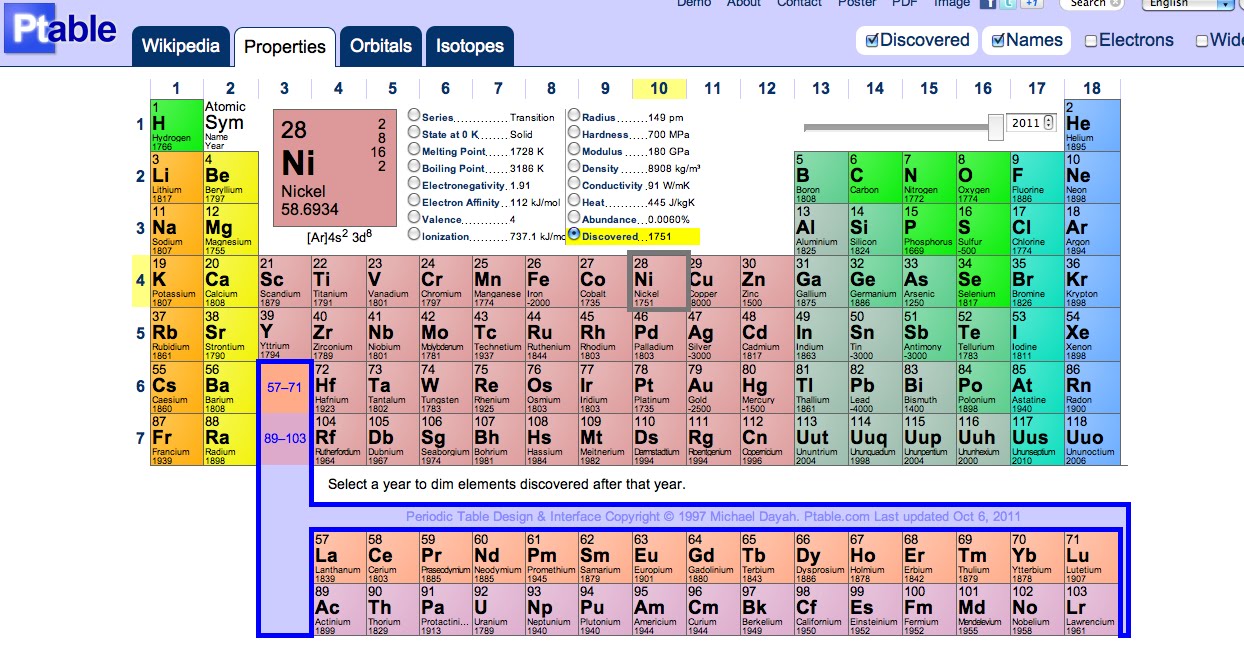Choose the State at 0 K radio button
This screenshot has width=1244, height=653.
pyautogui.click(x=414, y=133)
